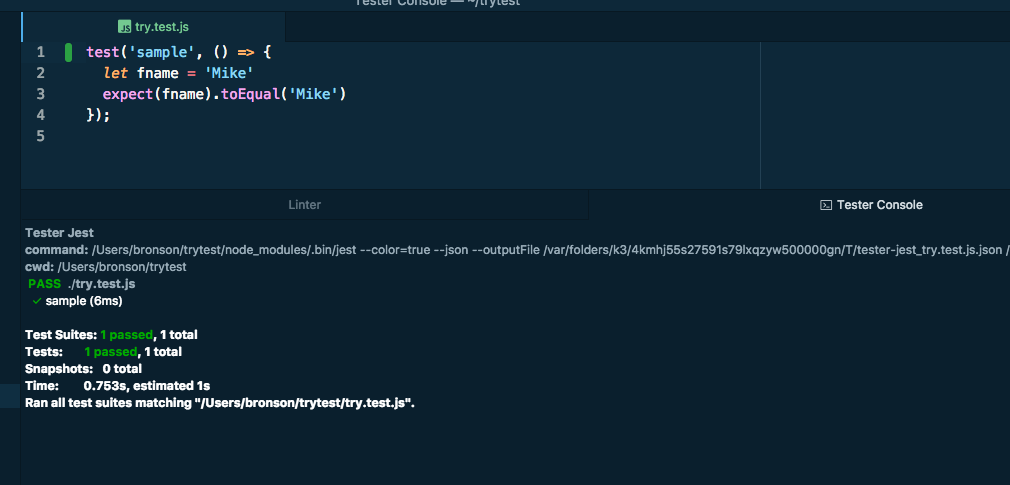
Task: Click the 'Tester Jest' heading in console
Action: point(59,233)
